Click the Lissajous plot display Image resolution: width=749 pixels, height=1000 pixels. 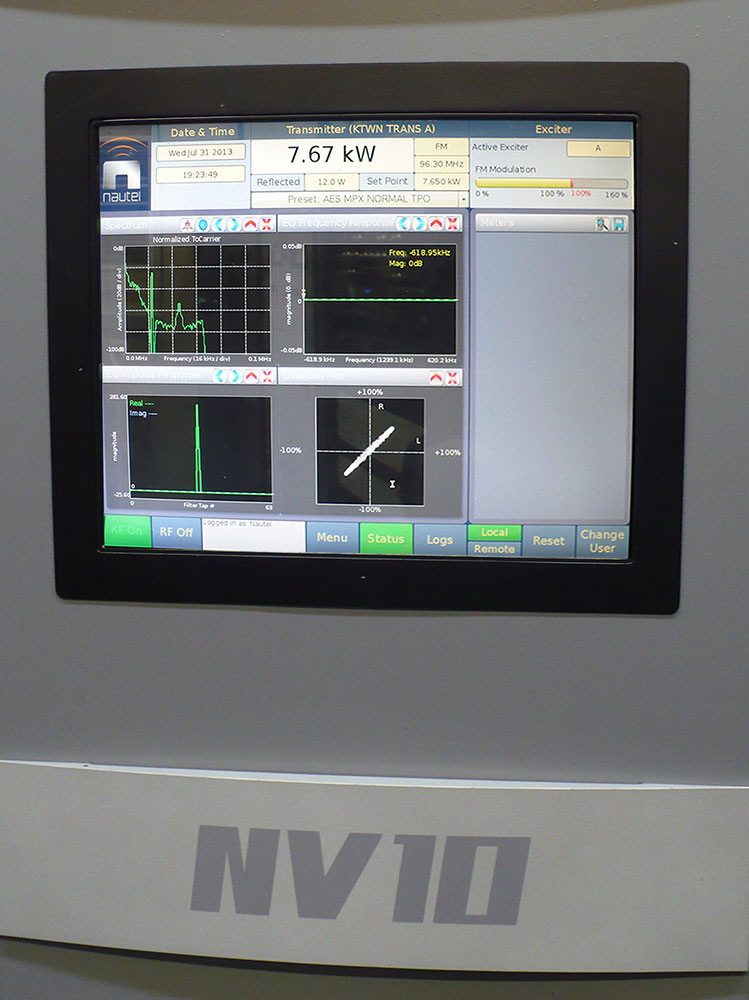(370, 451)
